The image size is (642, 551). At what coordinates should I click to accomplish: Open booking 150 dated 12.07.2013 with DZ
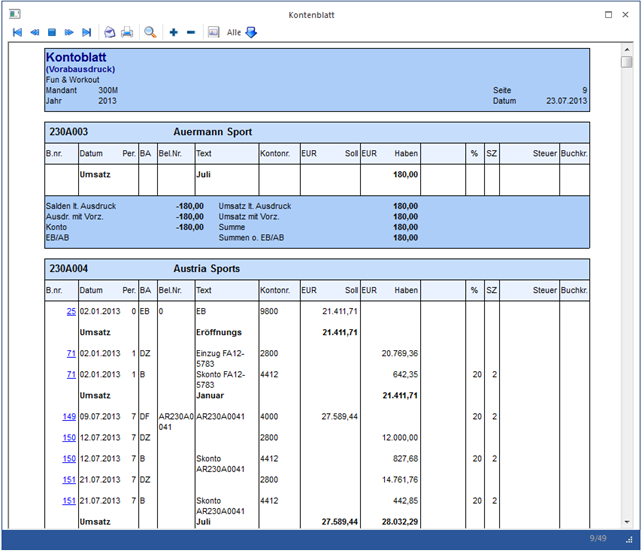pos(69,437)
